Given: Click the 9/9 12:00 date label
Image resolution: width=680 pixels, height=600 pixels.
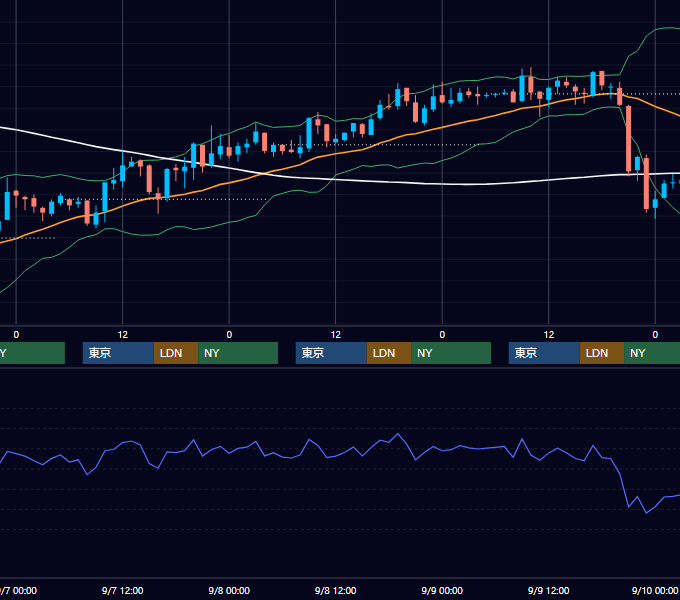Looking at the screenshot, I should (549, 590).
